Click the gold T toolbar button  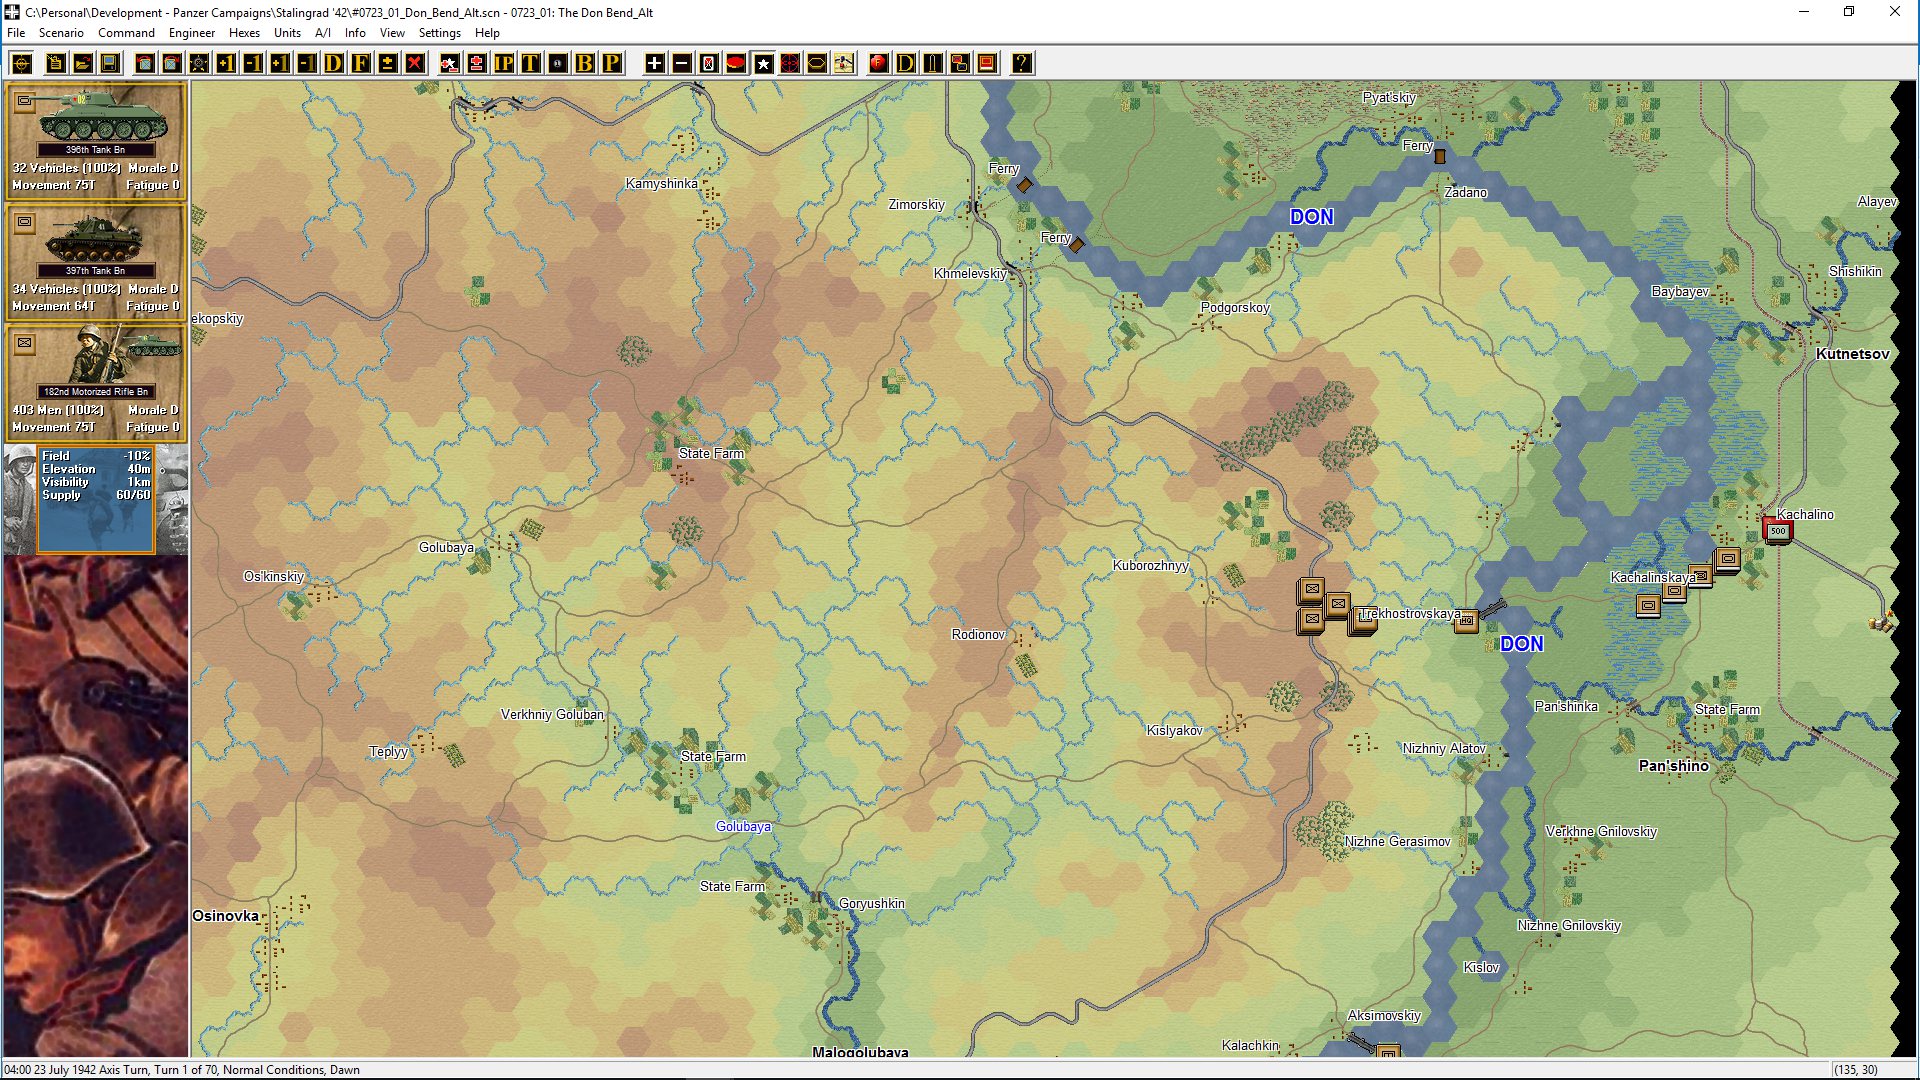531,64
